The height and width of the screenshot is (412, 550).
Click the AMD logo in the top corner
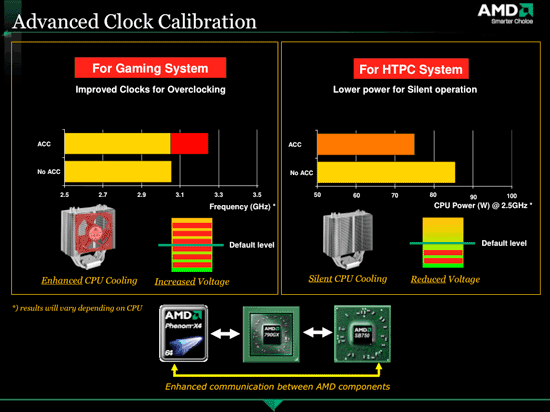tap(505, 14)
